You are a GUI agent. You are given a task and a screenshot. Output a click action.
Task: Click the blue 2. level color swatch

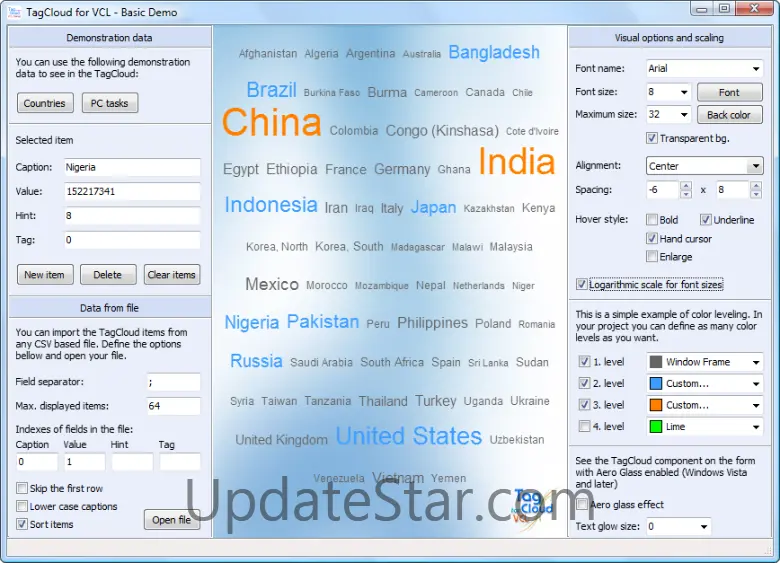tap(656, 383)
